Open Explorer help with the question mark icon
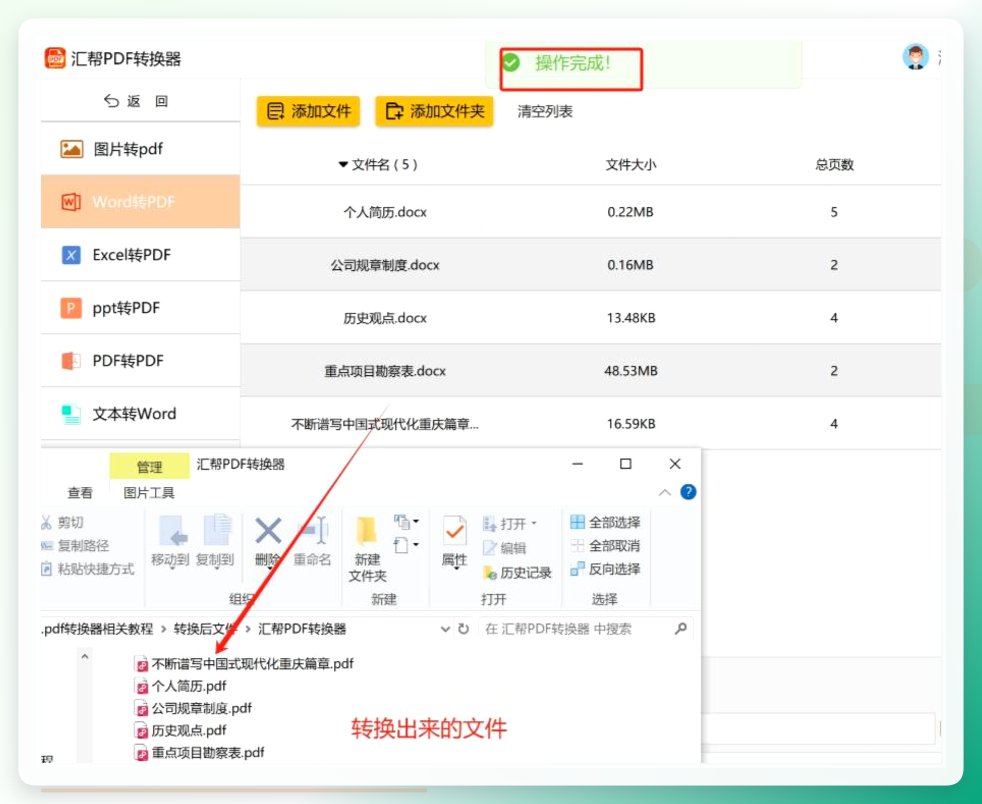The image size is (982, 804). [x=688, y=492]
